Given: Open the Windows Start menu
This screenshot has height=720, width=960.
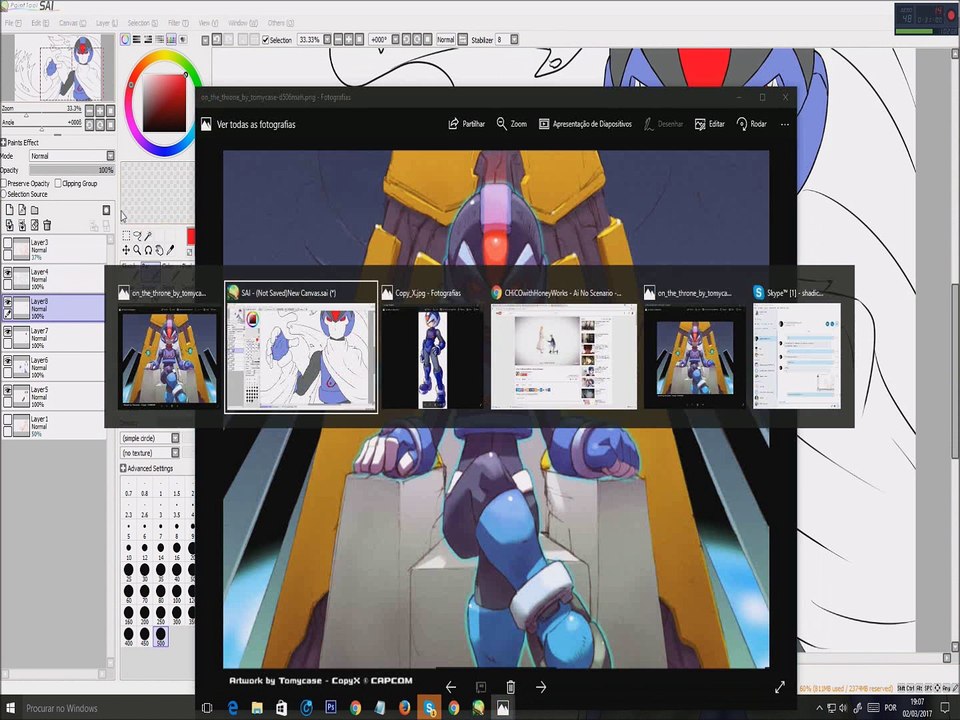Looking at the screenshot, I should coord(10,707).
